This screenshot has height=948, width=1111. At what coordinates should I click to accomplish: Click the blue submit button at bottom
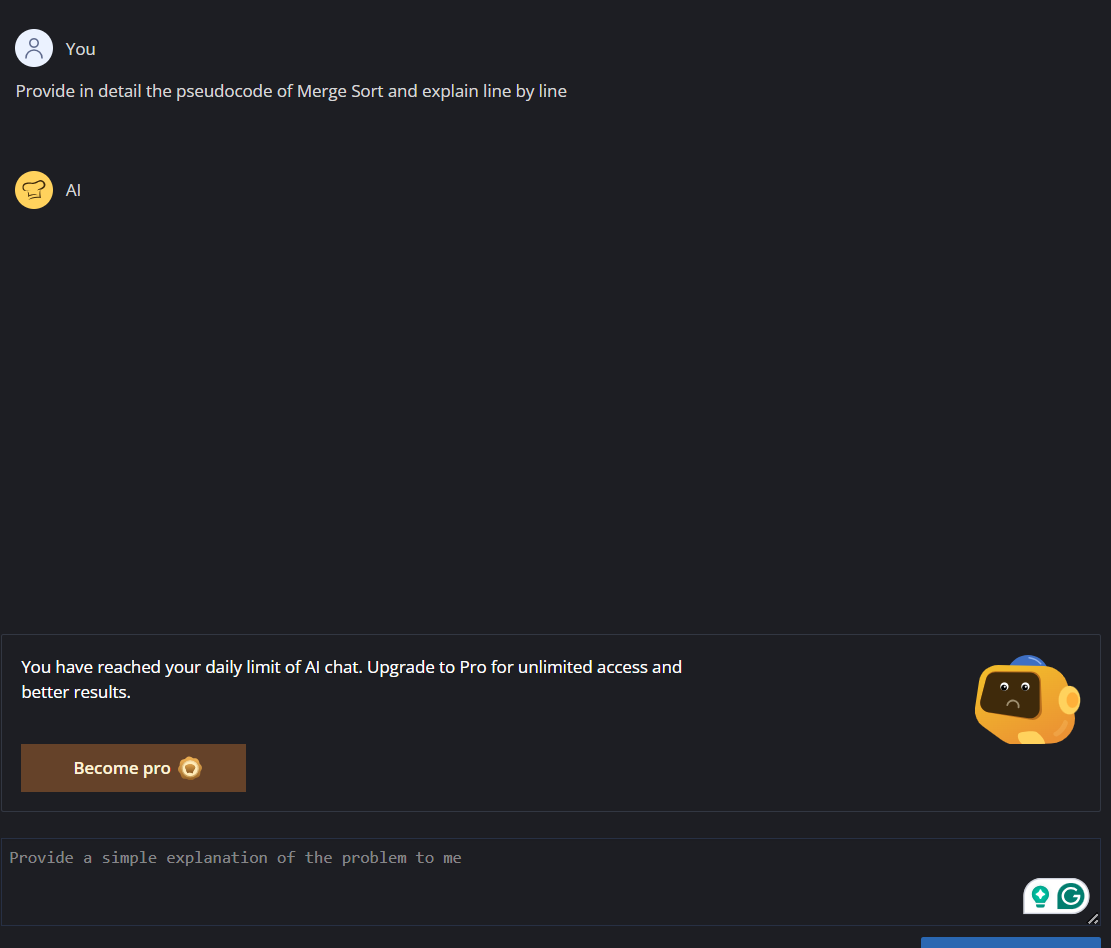tap(1010, 942)
